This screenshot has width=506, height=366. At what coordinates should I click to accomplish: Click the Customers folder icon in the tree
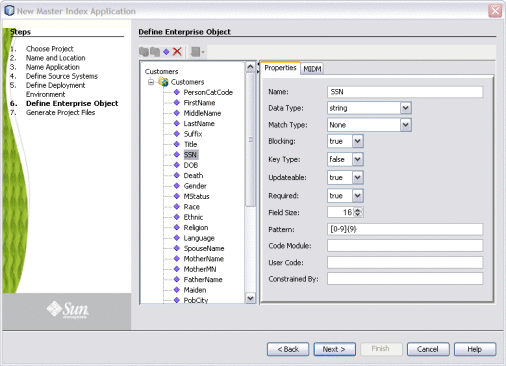click(163, 82)
